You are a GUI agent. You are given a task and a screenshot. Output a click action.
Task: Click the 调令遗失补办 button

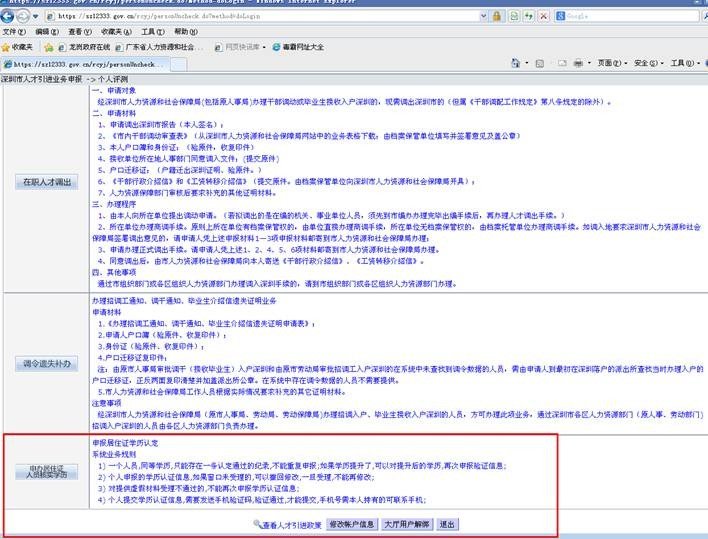47,363
